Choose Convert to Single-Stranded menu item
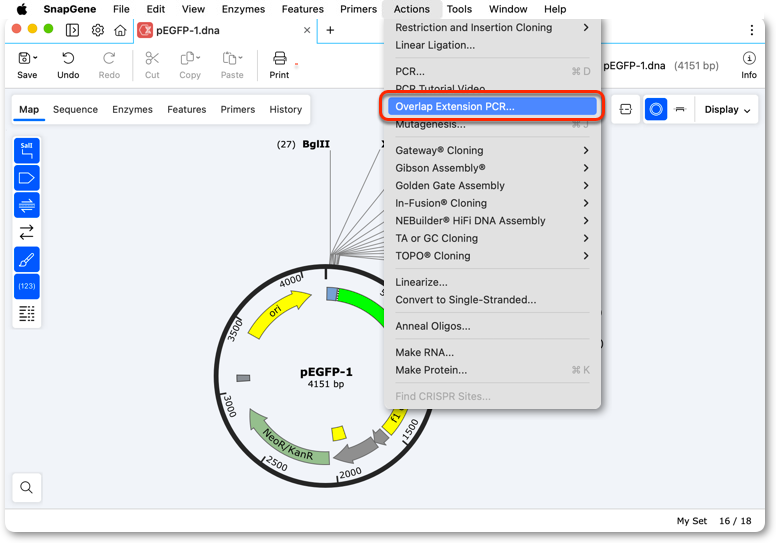Image resolution: width=777 pixels, height=543 pixels. click(x=492, y=300)
